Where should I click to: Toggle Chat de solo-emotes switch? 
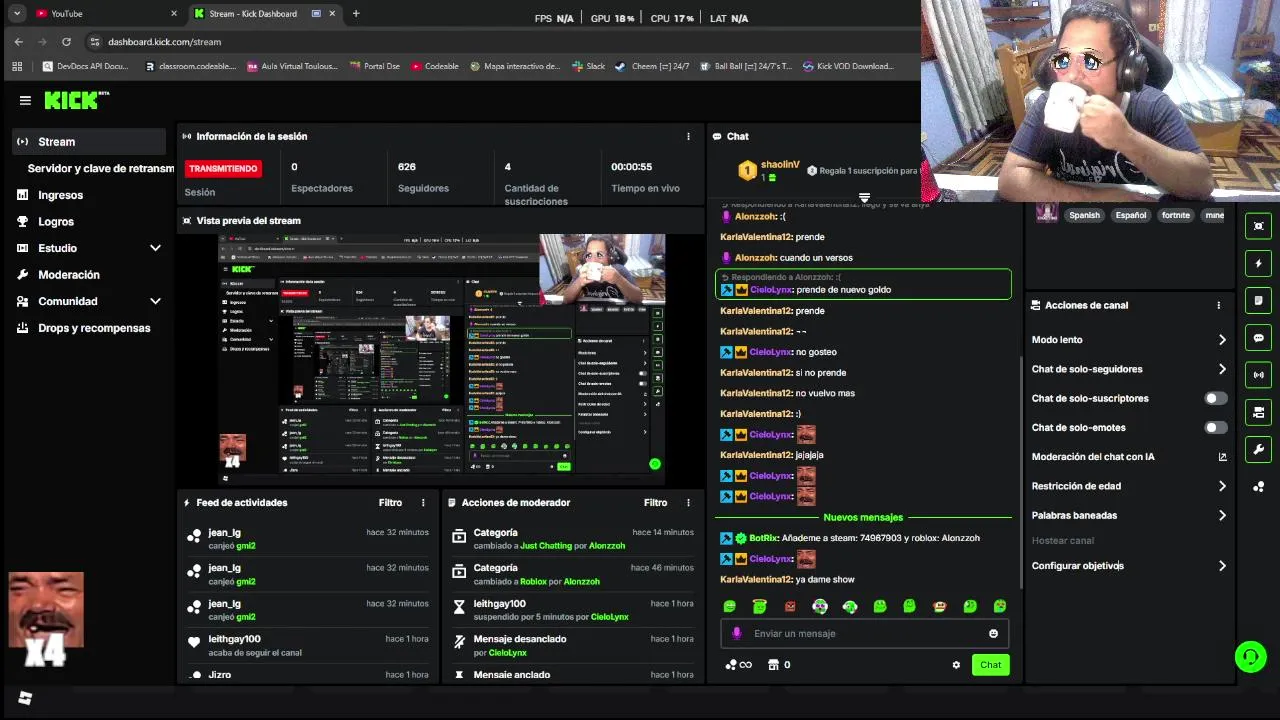tap(1215, 427)
